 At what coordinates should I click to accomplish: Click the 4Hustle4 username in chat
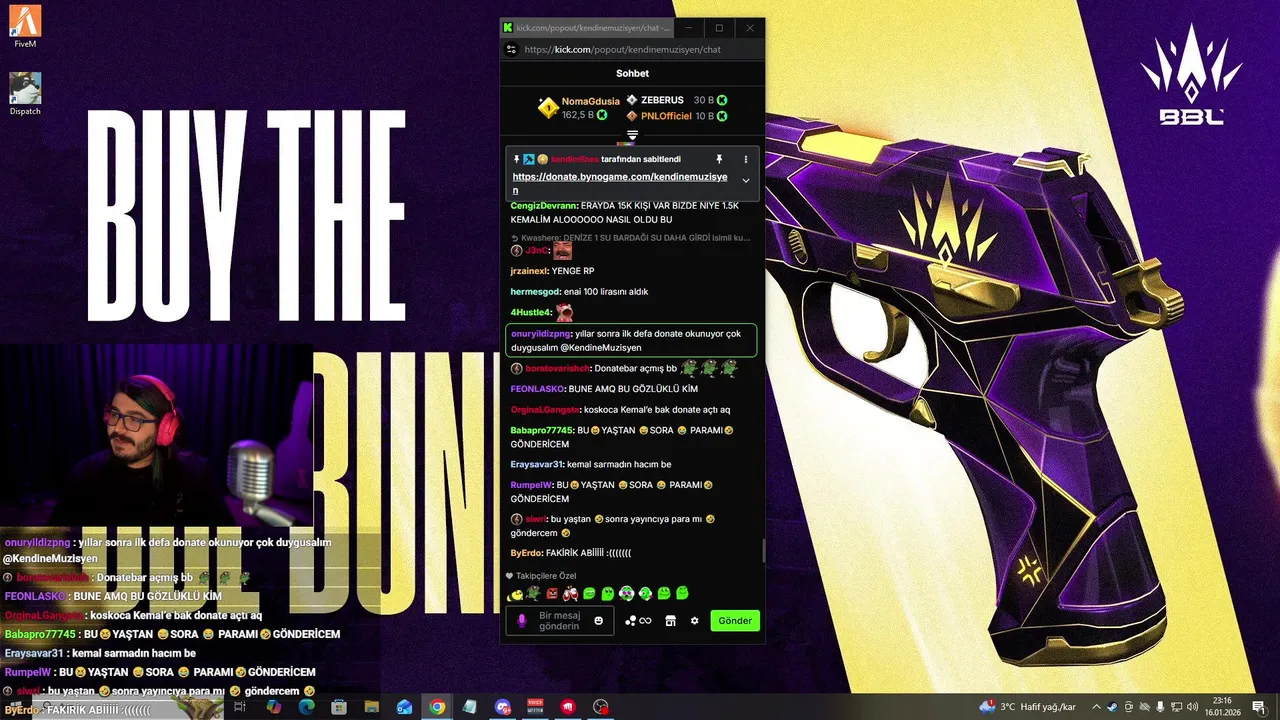point(531,312)
